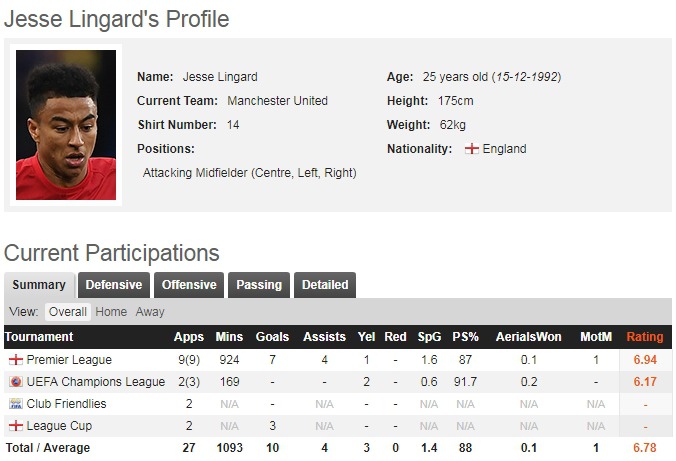Click the England flag icon beside Nationality

tap(471, 149)
